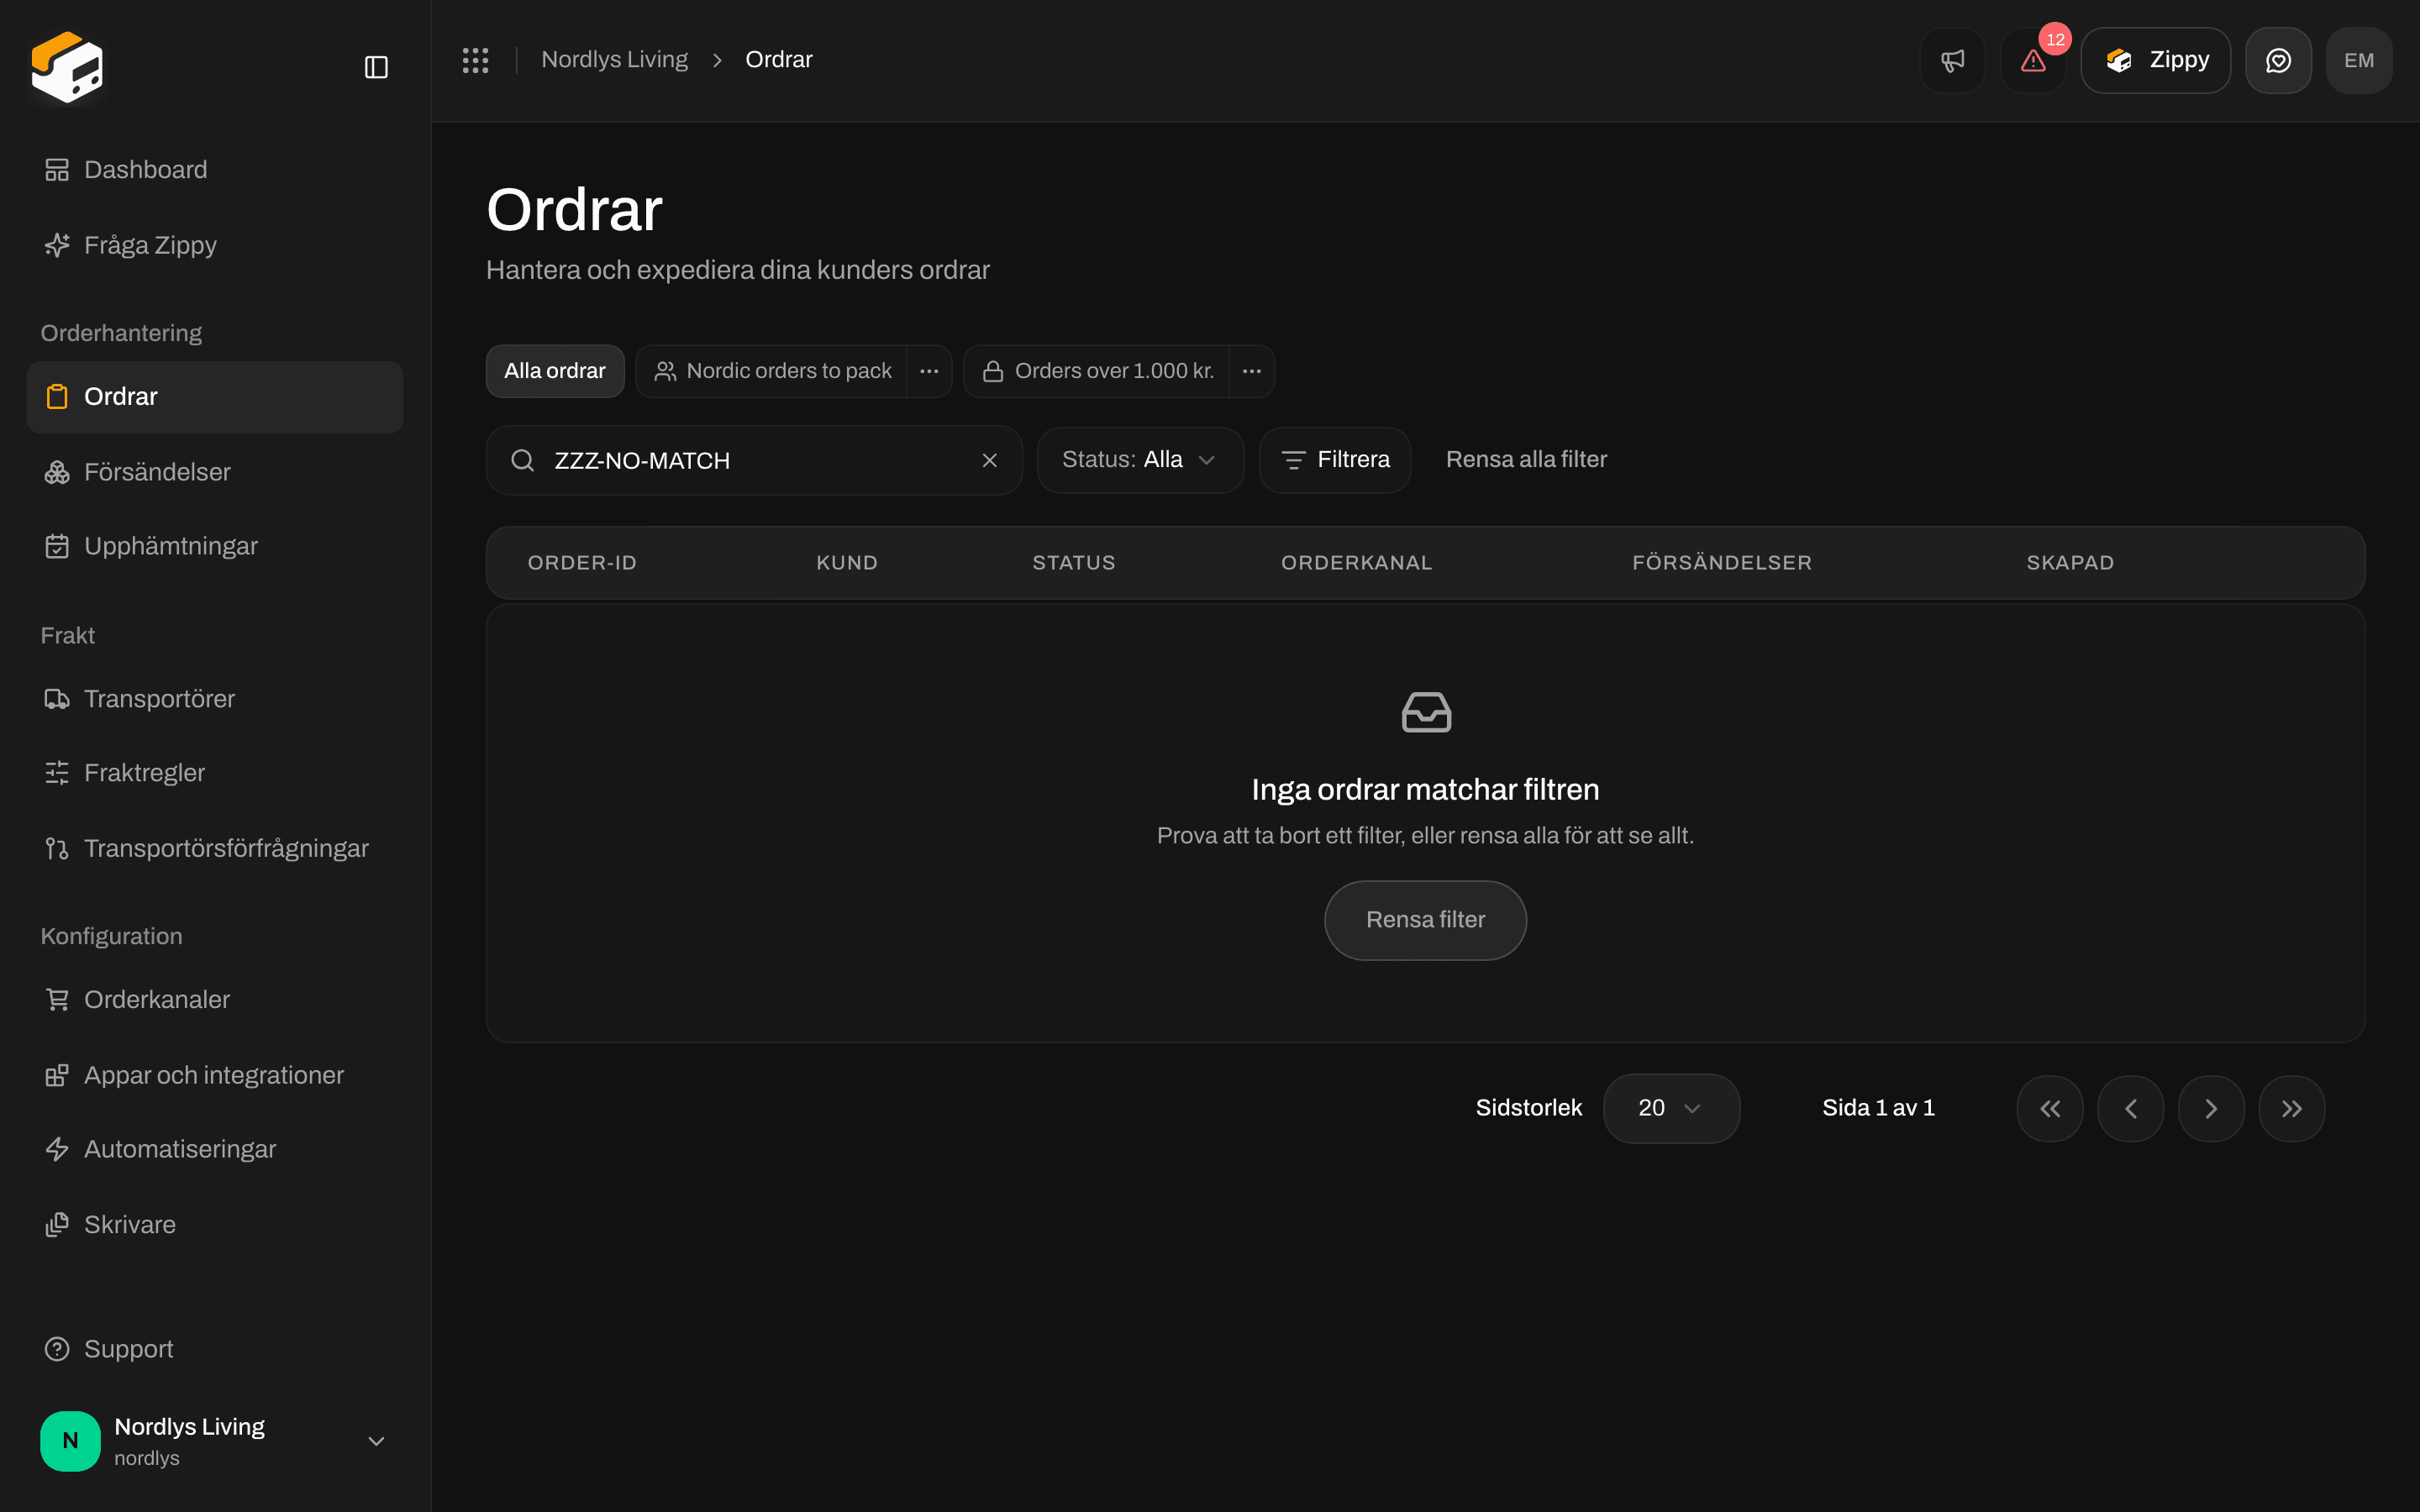Click the Nordlys Living breadcrumb link
This screenshot has width=2420, height=1512.
coord(614,60)
